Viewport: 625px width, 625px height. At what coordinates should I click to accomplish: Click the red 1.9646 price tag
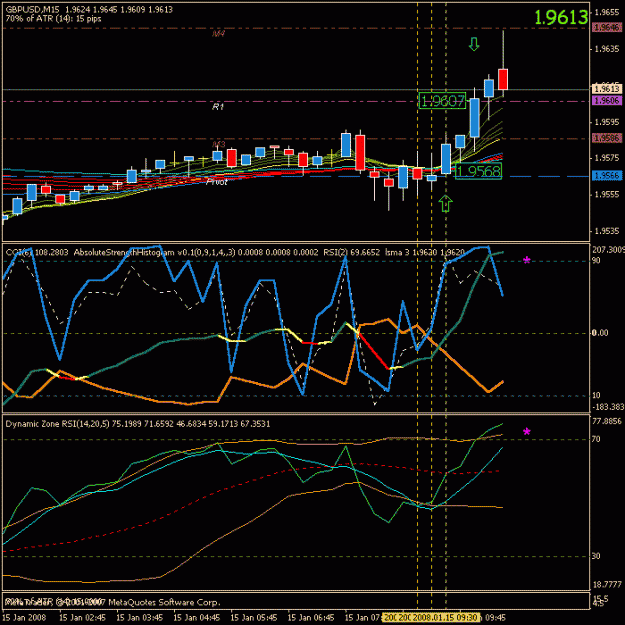pos(607,27)
